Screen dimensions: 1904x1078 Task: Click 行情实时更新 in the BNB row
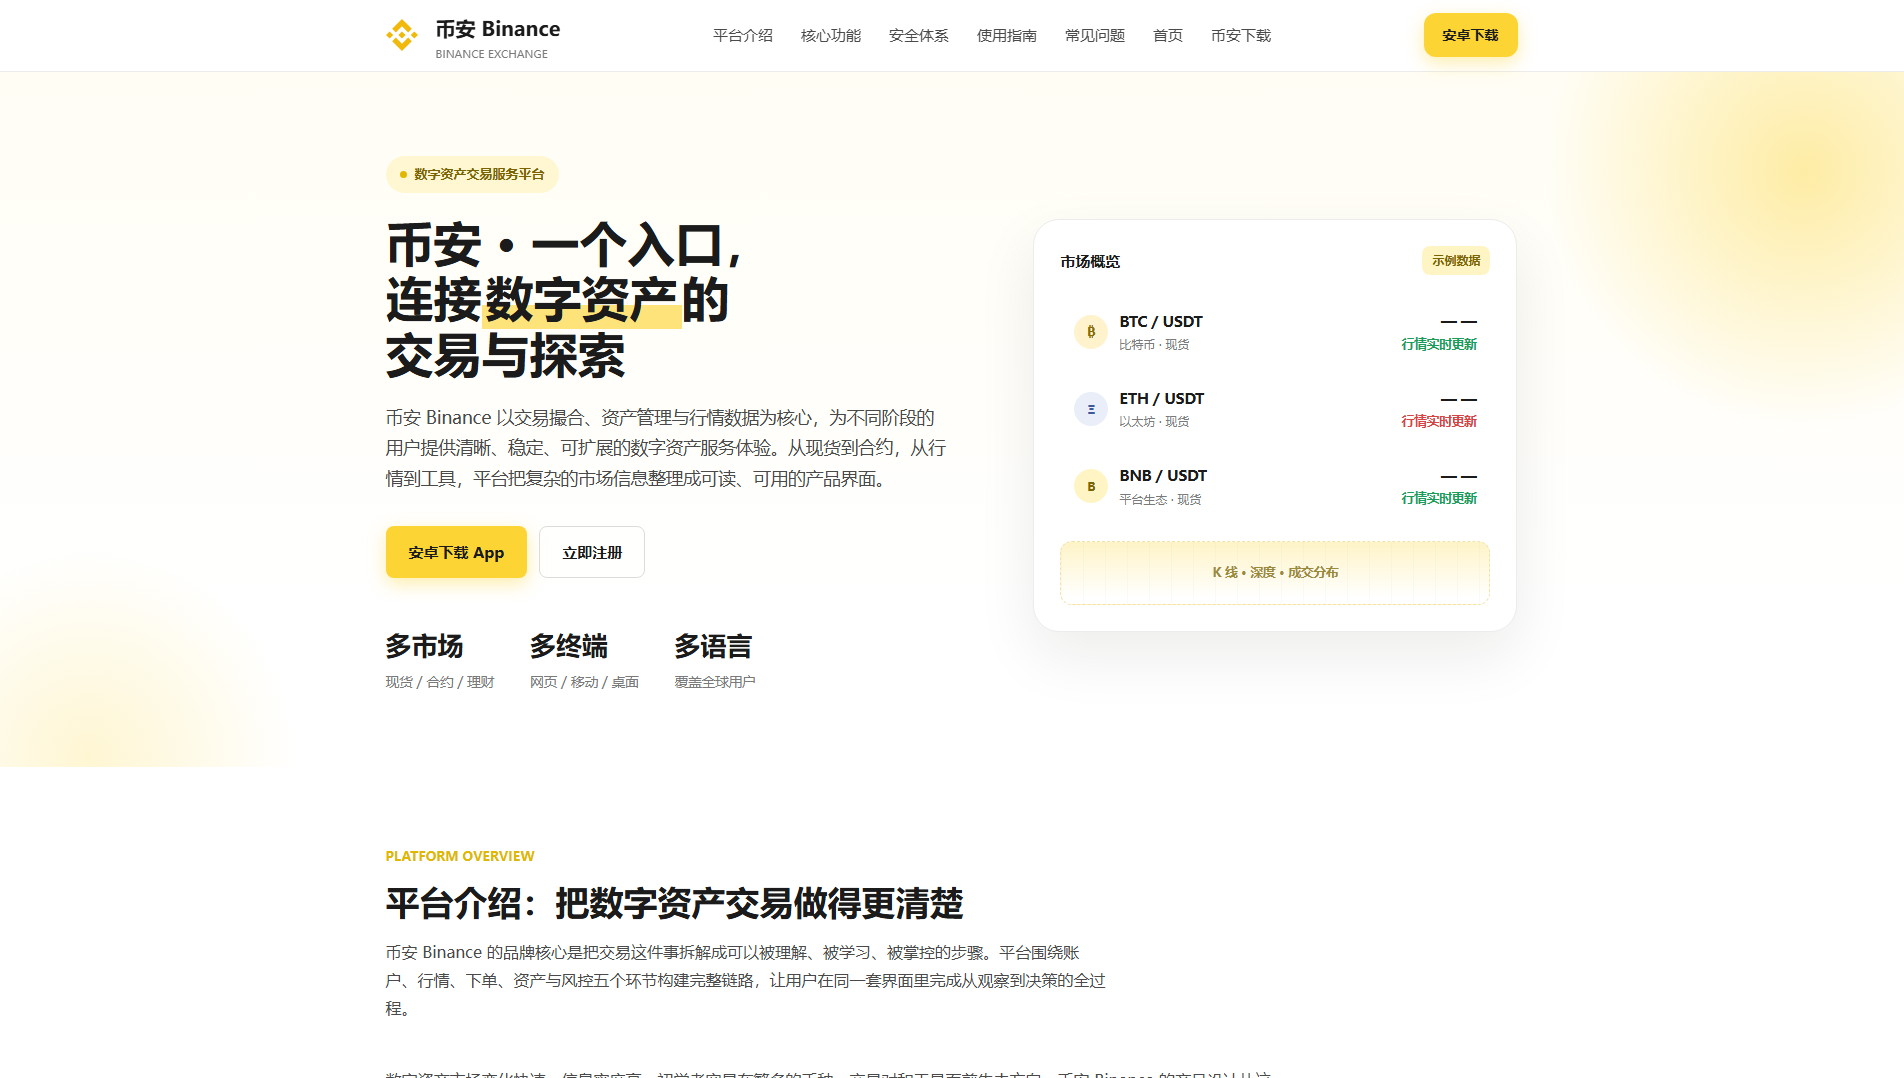click(x=1439, y=498)
